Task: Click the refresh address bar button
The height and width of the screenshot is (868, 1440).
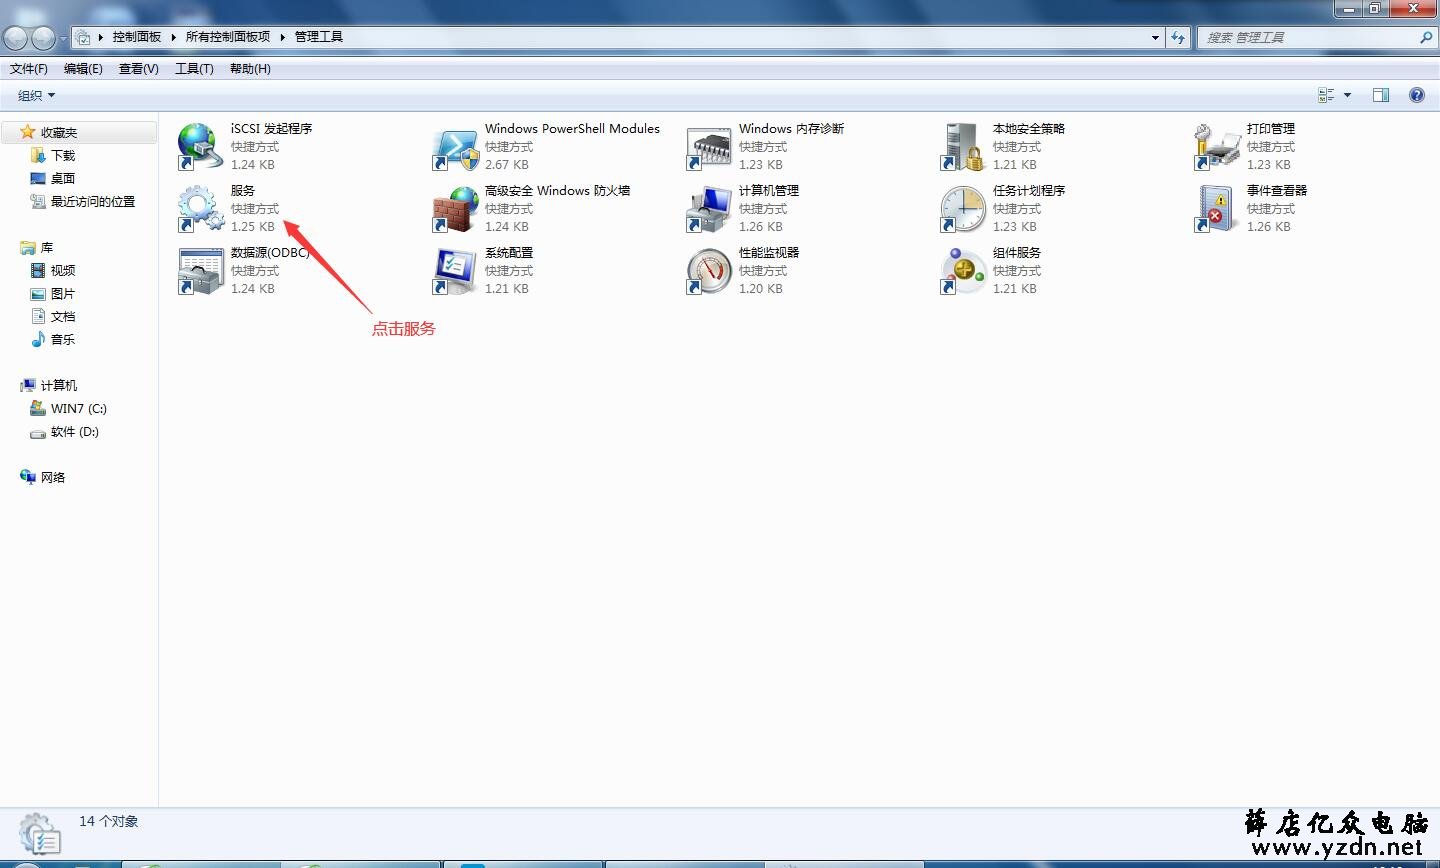Action: click(x=1179, y=37)
